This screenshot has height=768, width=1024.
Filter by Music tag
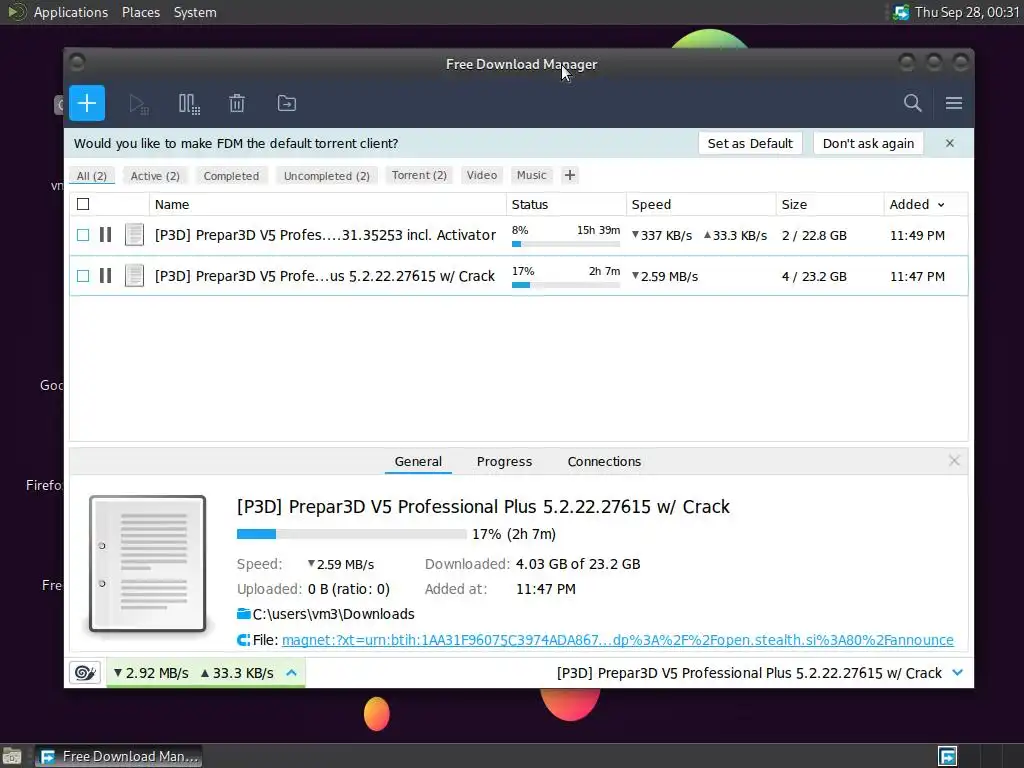[x=532, y=175]
